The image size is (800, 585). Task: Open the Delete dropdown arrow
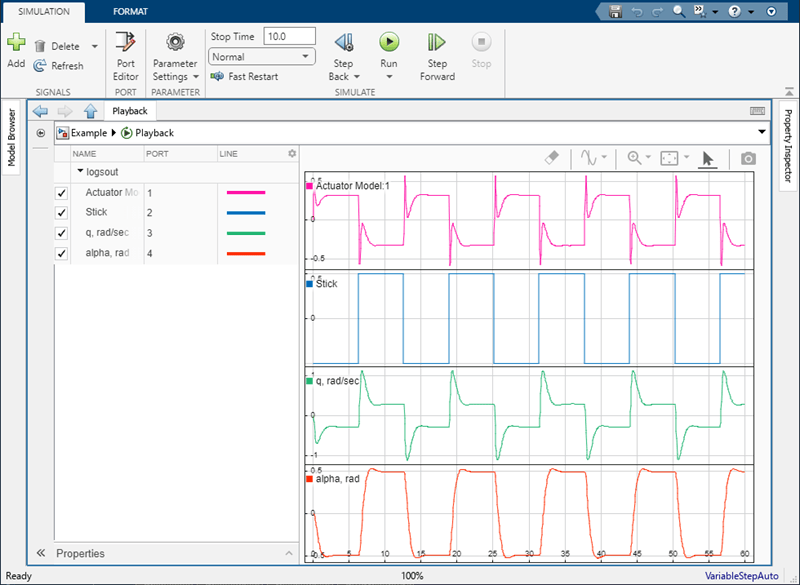[x=95, y=46]
